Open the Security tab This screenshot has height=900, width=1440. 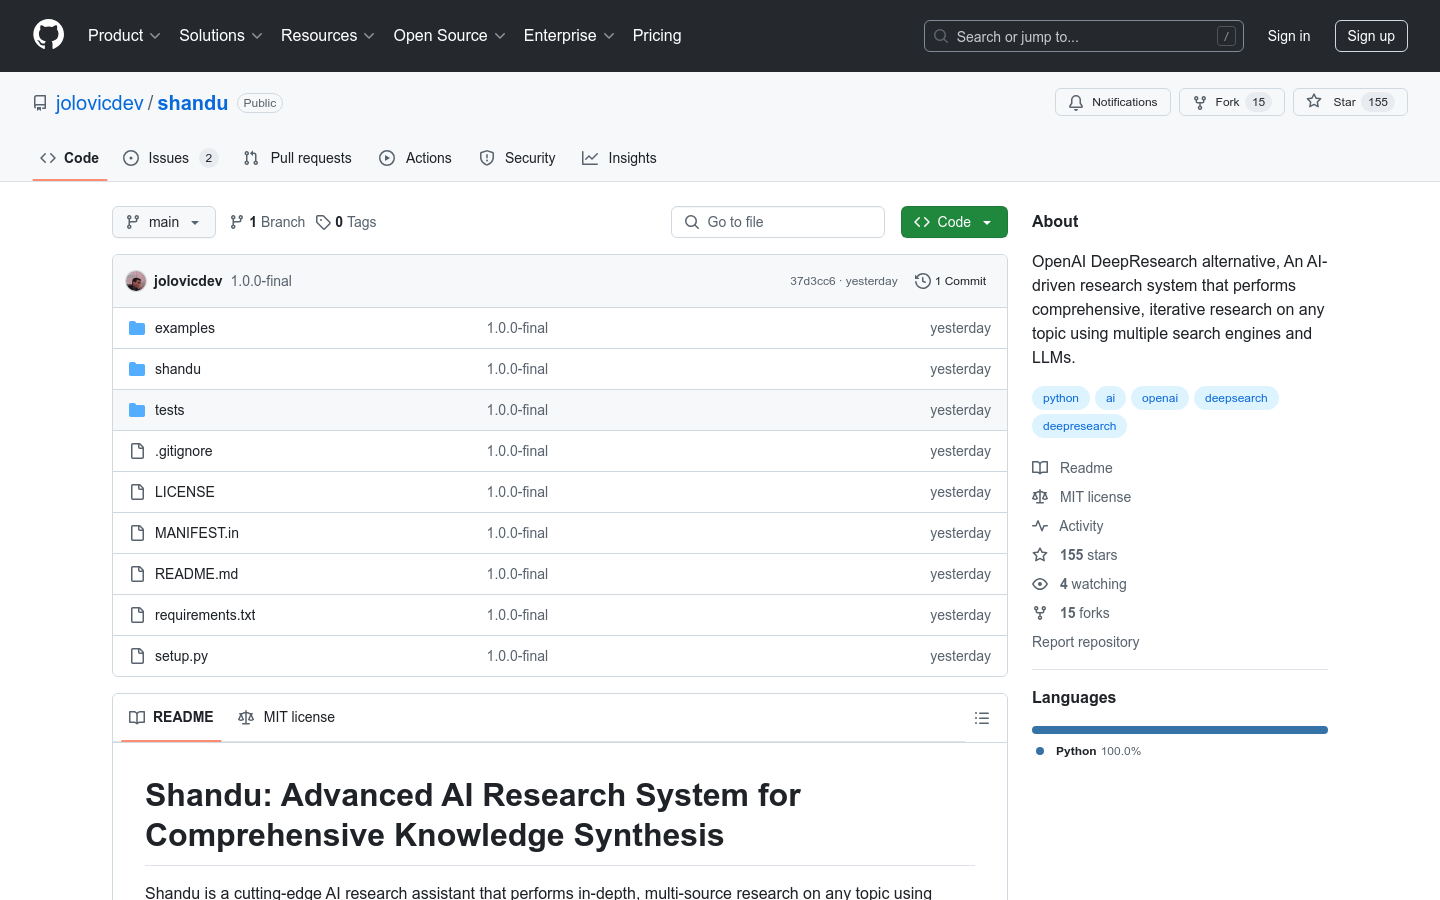517,158
